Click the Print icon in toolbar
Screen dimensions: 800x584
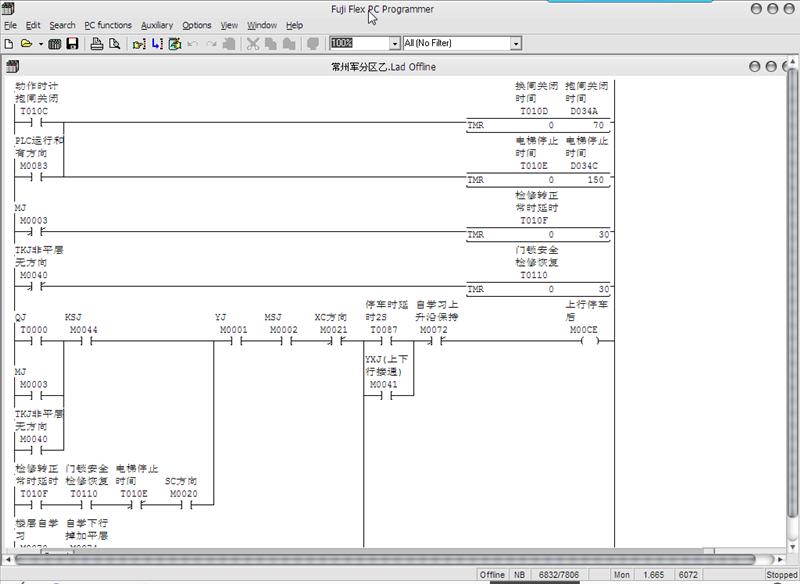(97, 44)
